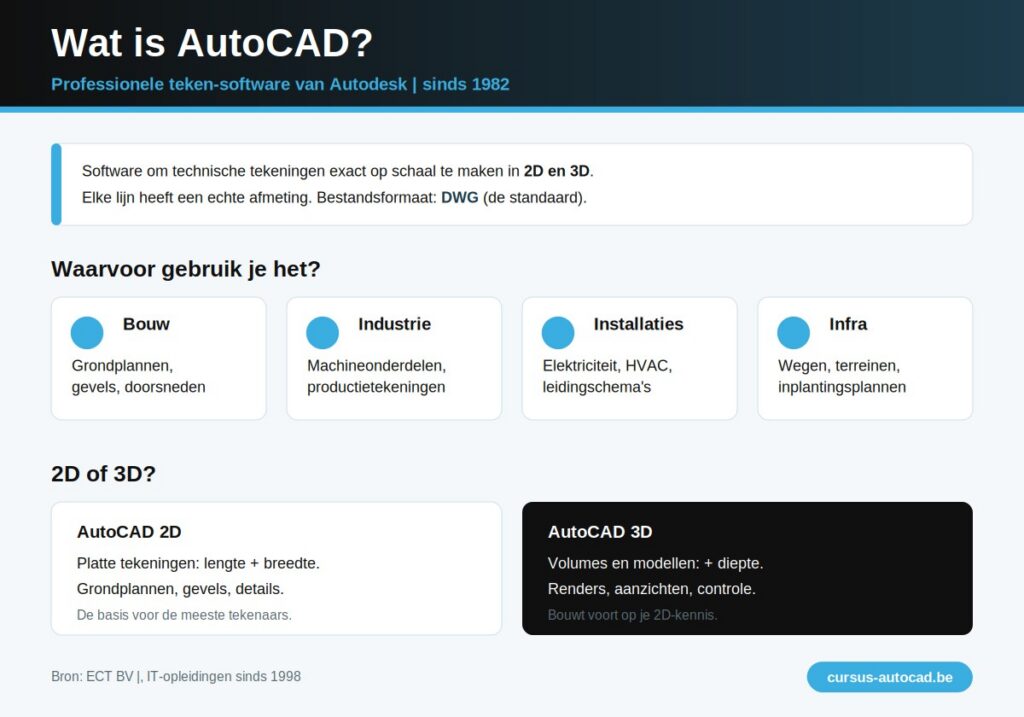Image resolution: width=1024 pixels, height=717 pixels.
Task: Click the bold 'DWG' format text
Action: 460,197
